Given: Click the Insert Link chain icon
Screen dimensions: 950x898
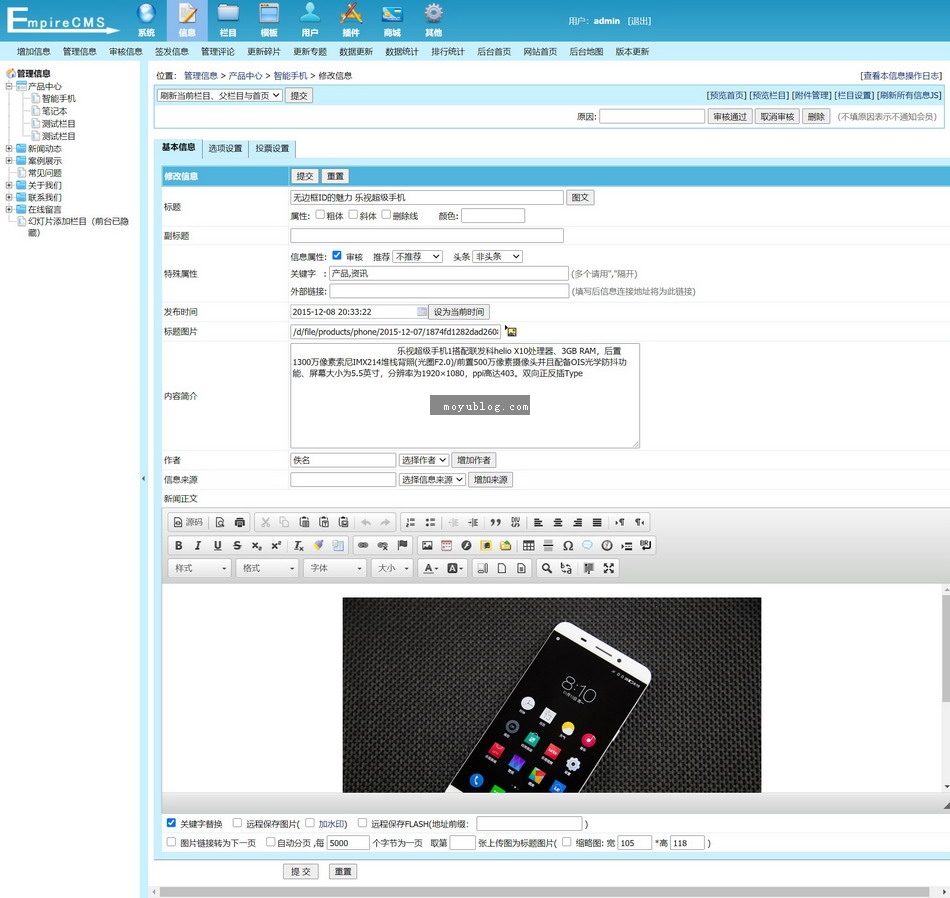Looking at the screenshot, I should tap(363, 545).
